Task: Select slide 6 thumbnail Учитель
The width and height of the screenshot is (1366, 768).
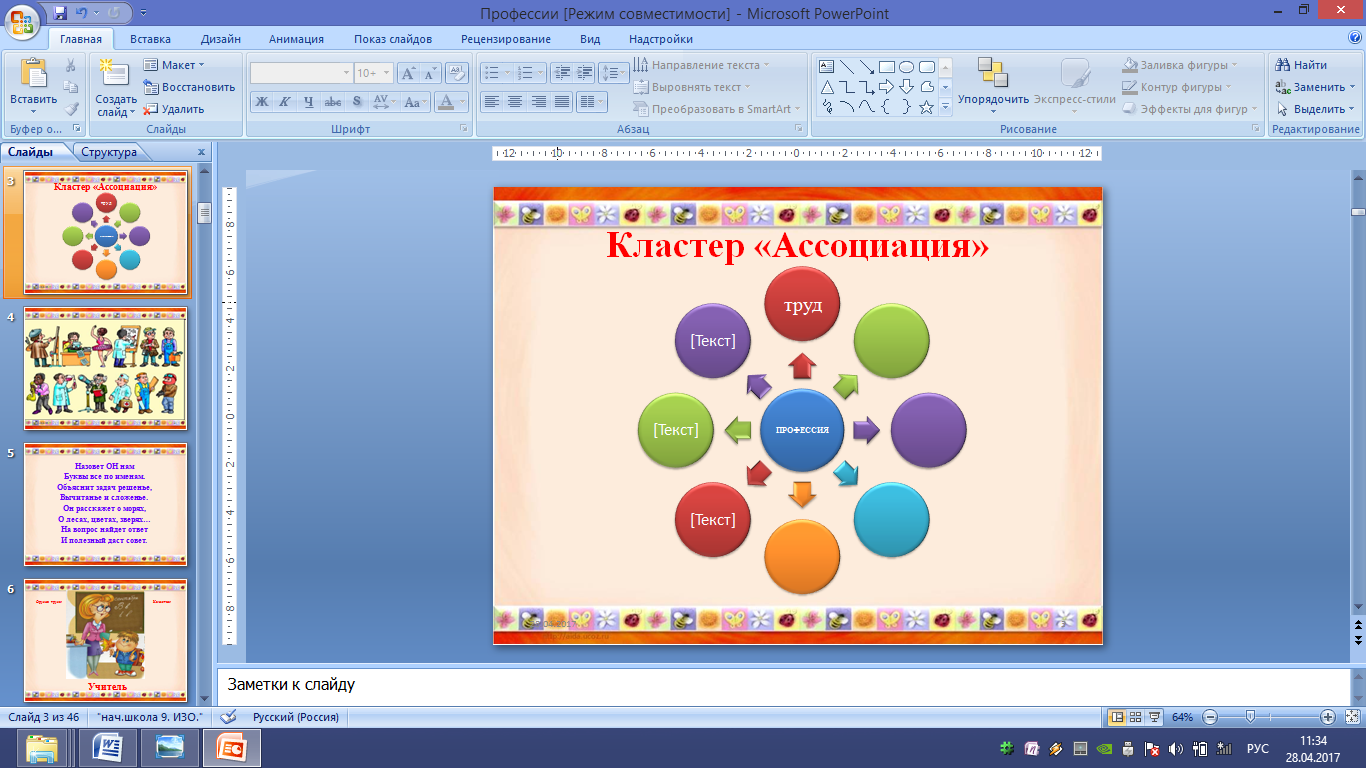Action: pos(105,640)
